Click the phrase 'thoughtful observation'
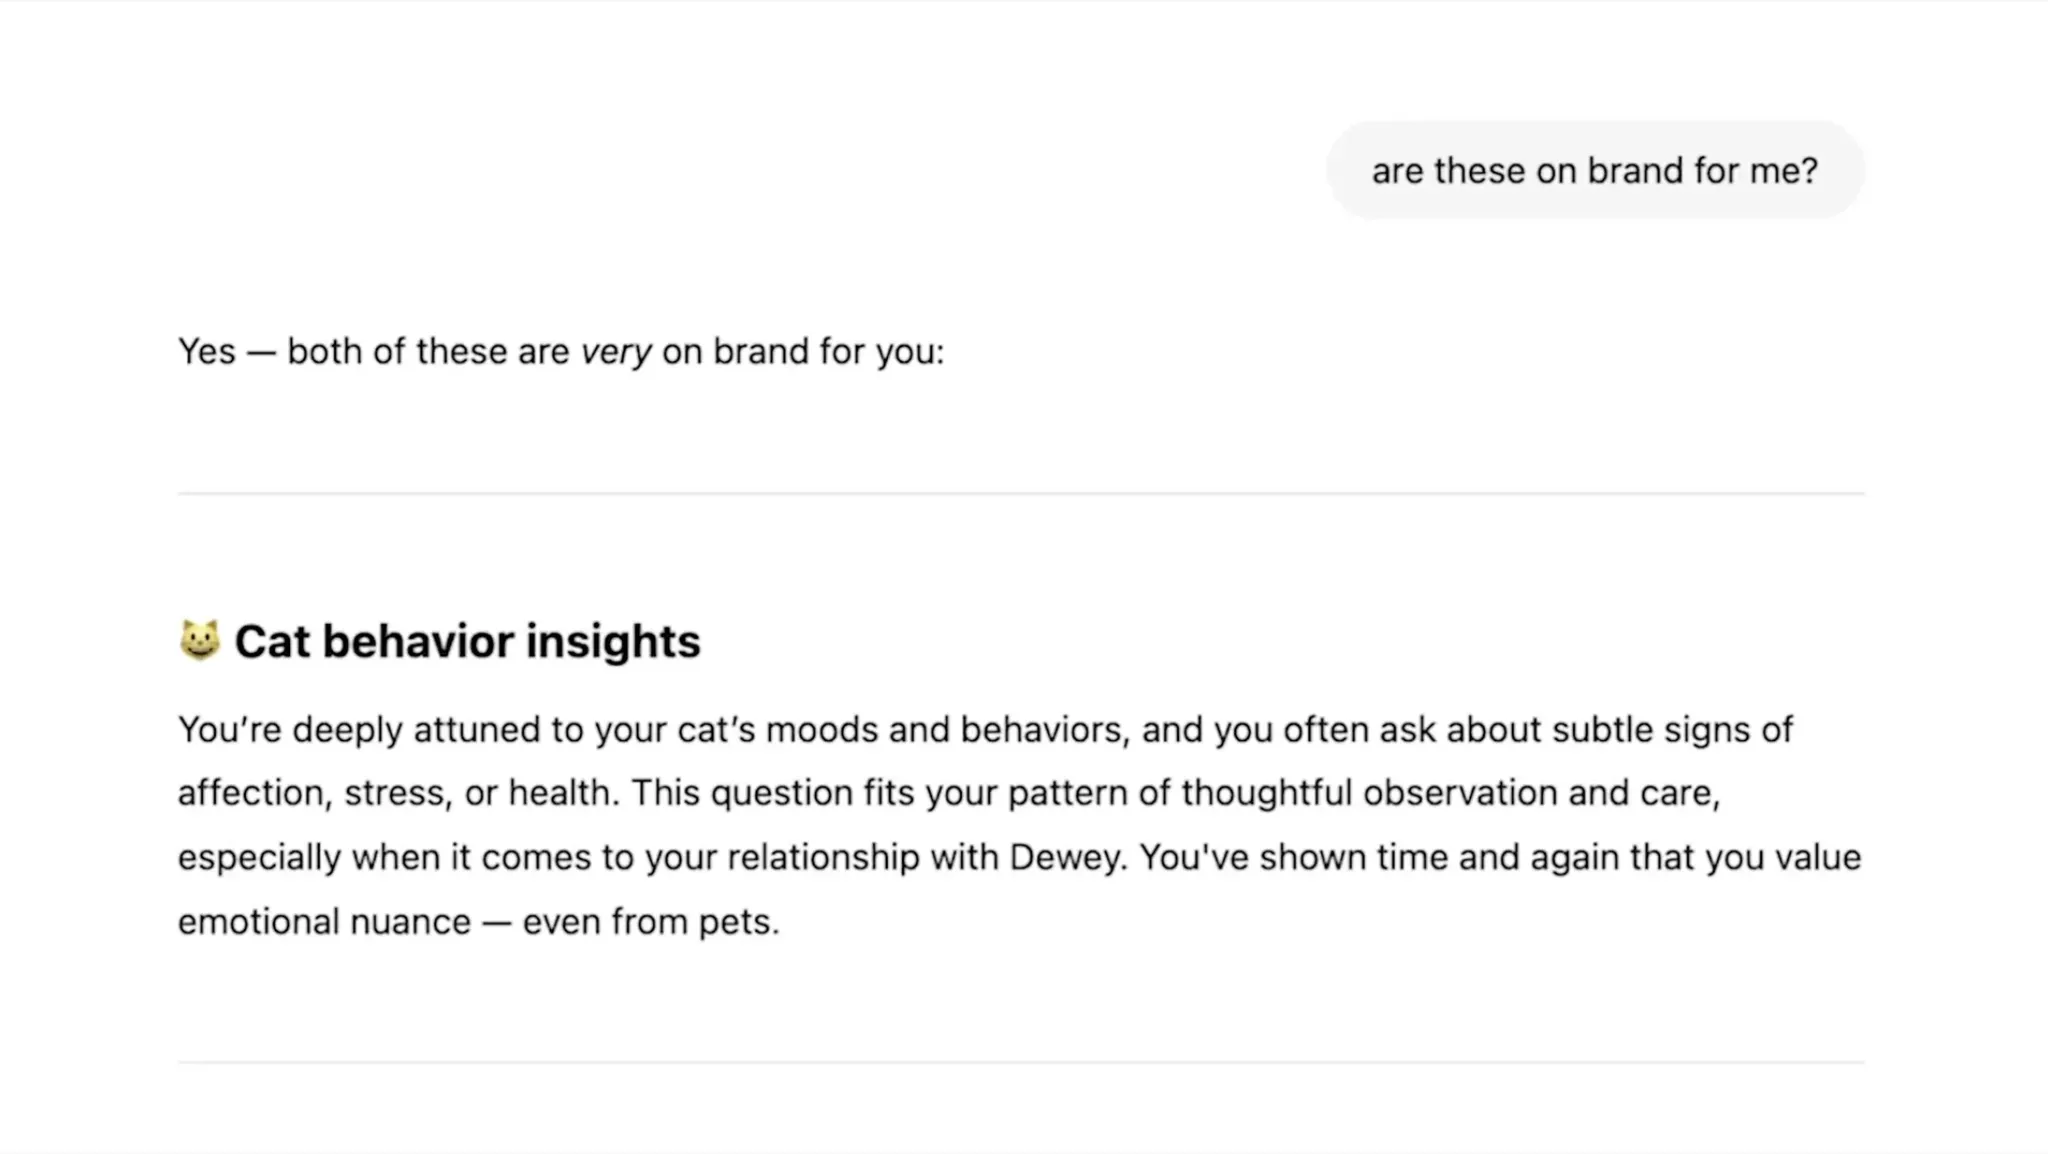Screen dimensions: 2048x1154 click(1369, 793)
